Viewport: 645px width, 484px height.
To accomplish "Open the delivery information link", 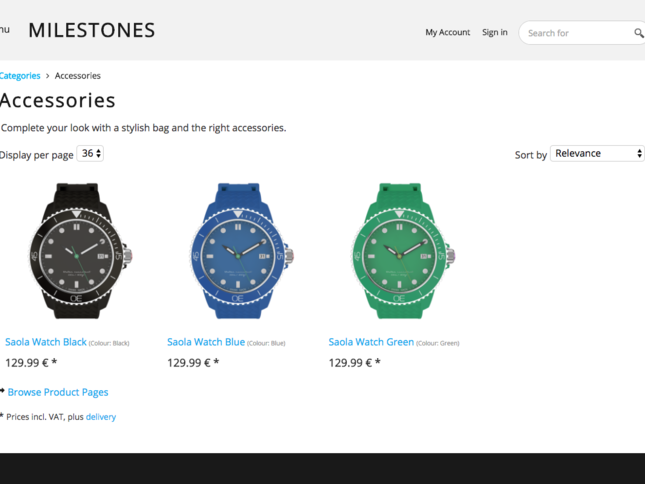I will pyautogui.click(x=100, y=417).
